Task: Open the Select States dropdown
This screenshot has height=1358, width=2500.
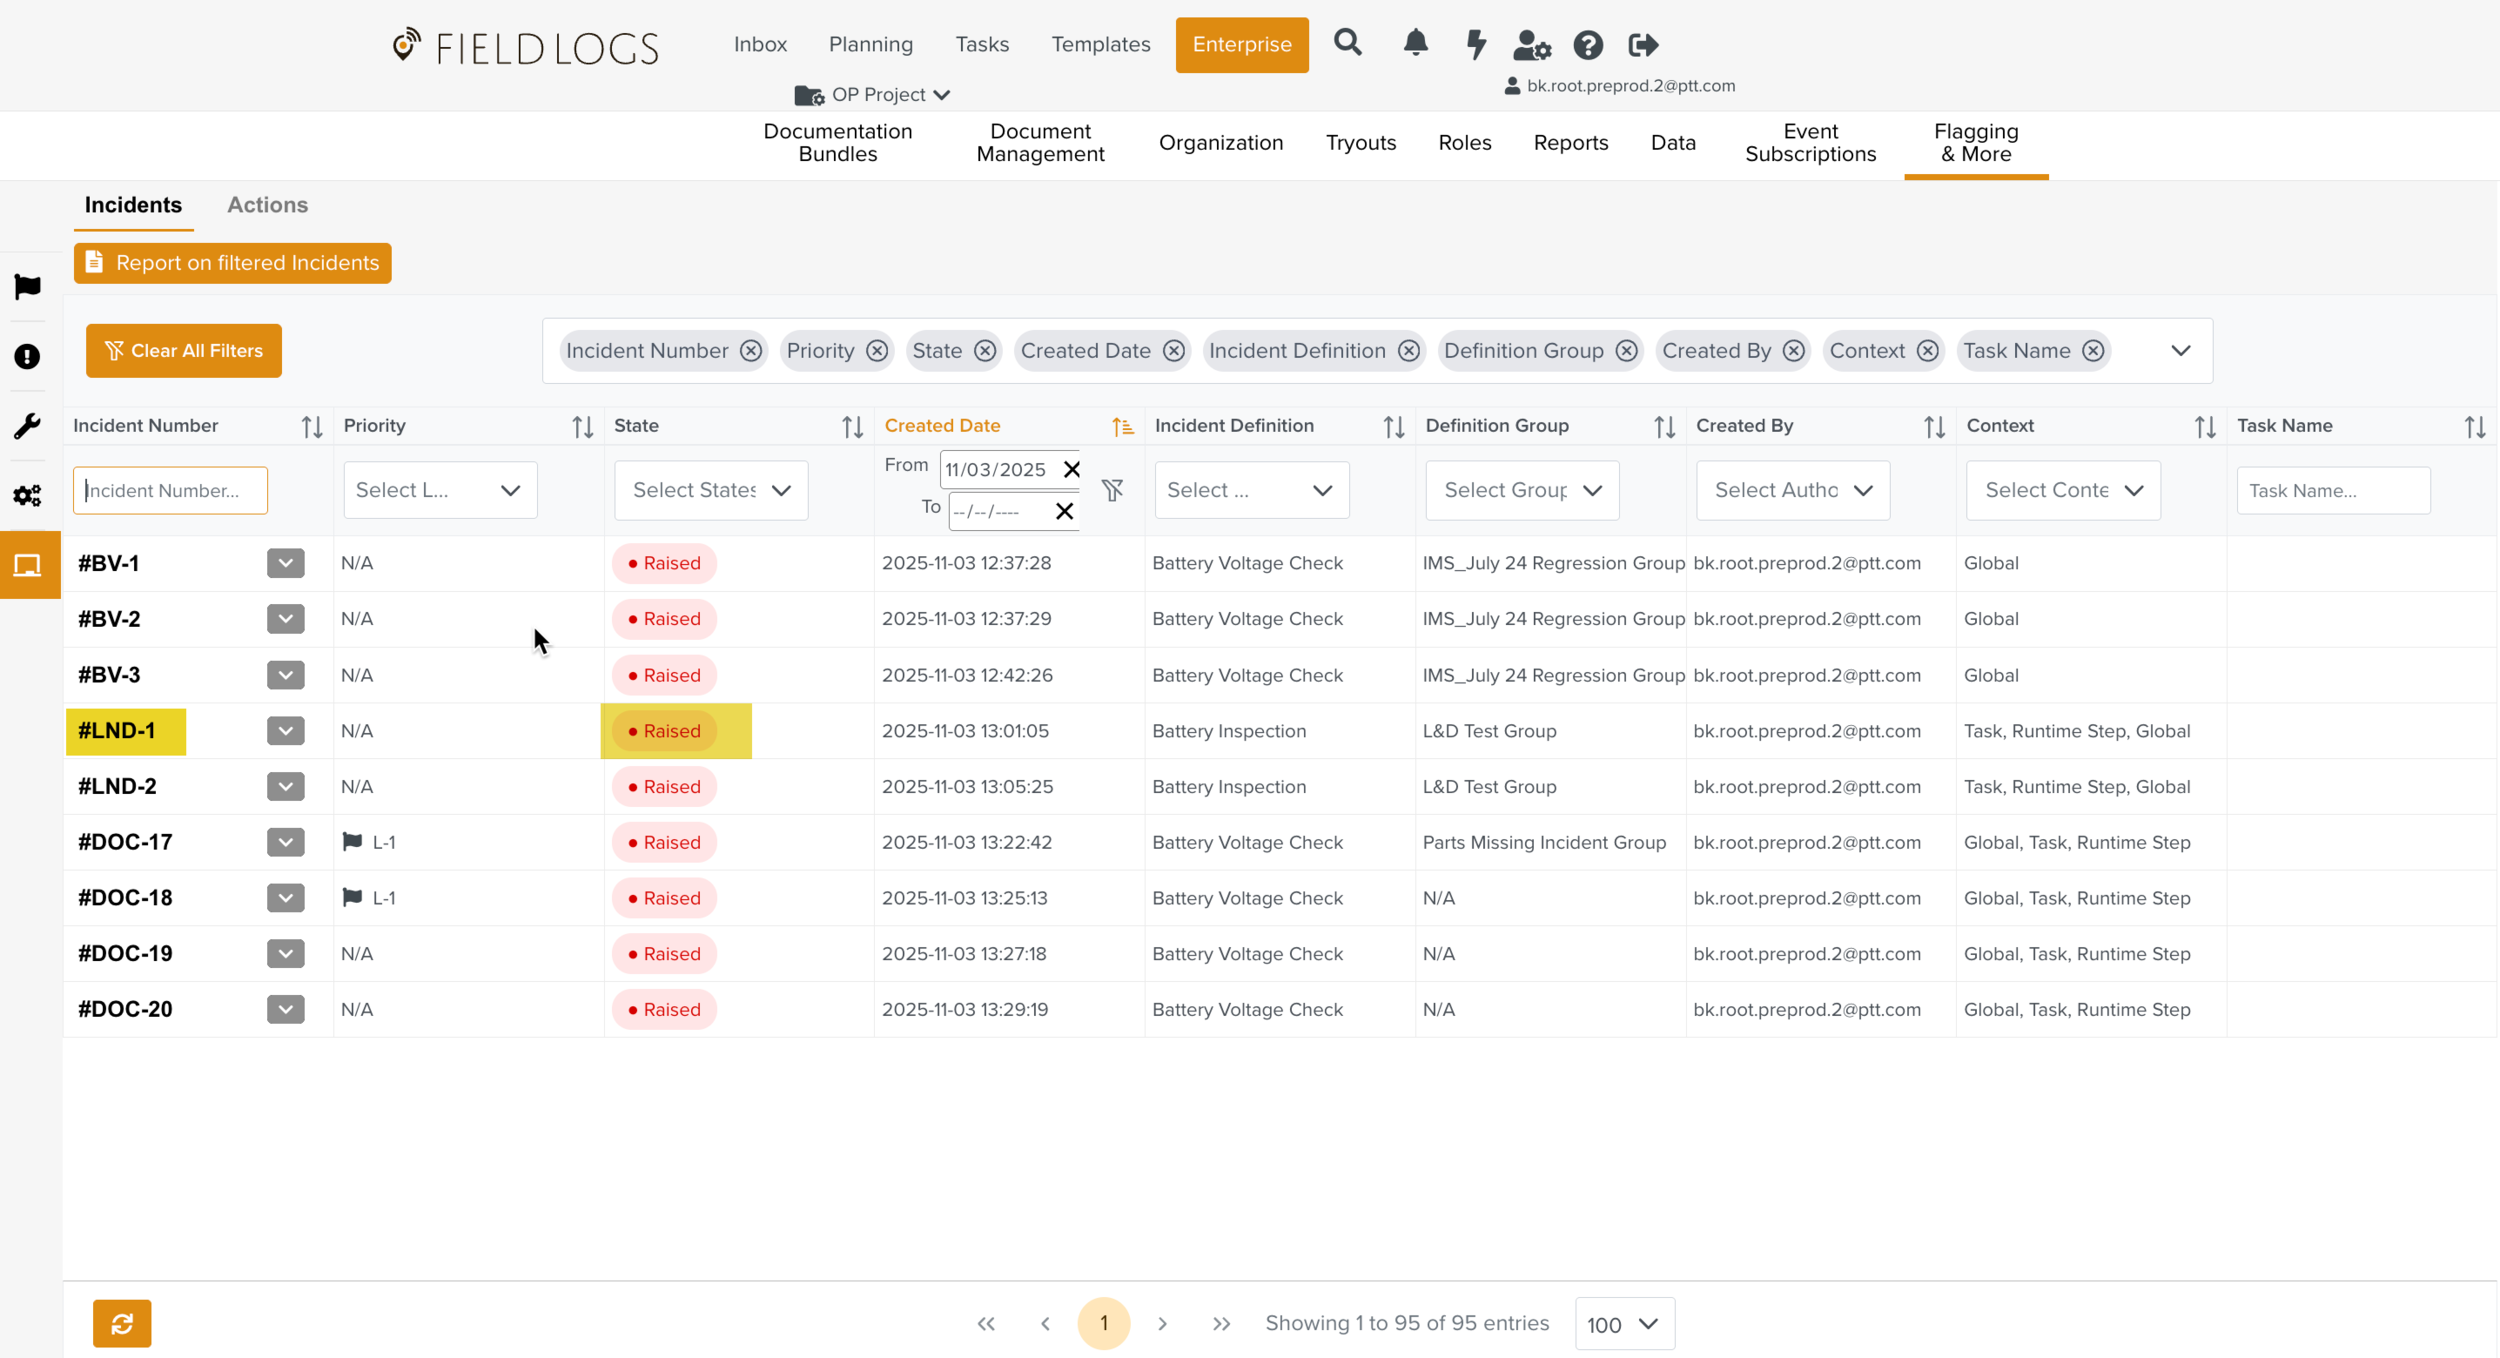Action: pyautogui.click(x=711, y=490)
